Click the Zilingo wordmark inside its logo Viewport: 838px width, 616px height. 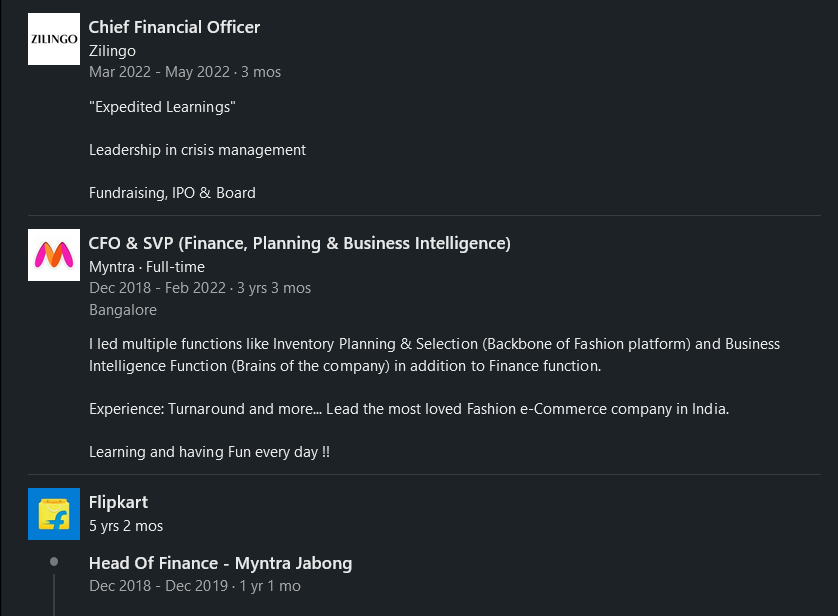tap(53, 39)
